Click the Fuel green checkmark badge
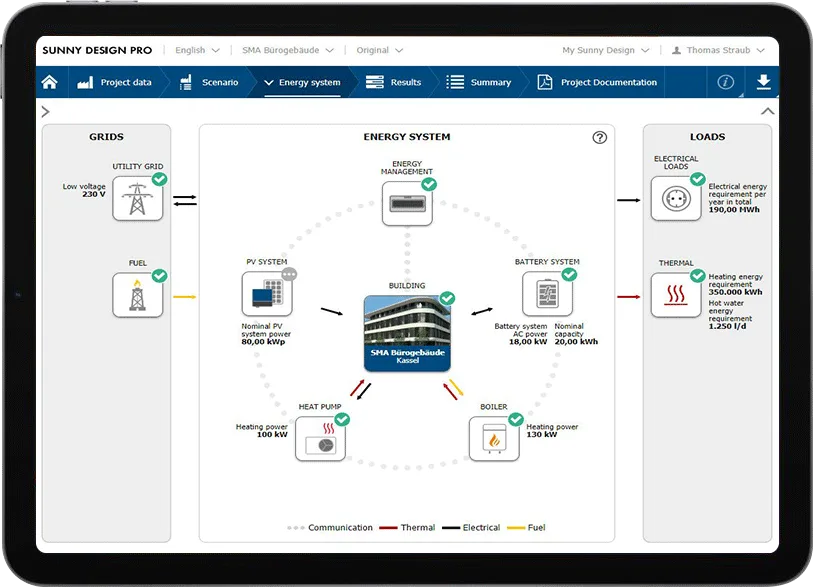Viewport: 813px width, 587px height. (x=159, y=276)
